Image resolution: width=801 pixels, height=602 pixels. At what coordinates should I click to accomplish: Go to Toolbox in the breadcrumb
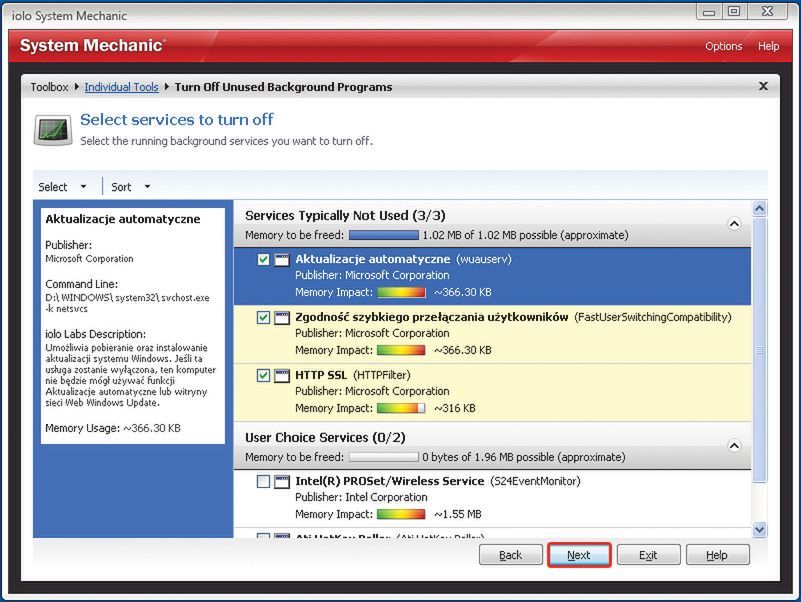coord(49,87)
